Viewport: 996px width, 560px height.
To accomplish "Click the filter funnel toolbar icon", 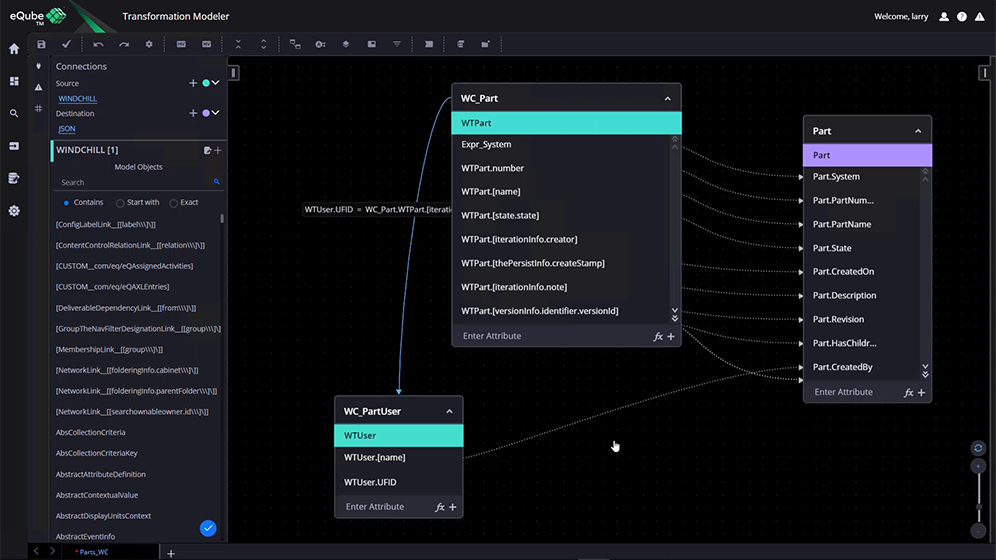I will click(397, 44).
